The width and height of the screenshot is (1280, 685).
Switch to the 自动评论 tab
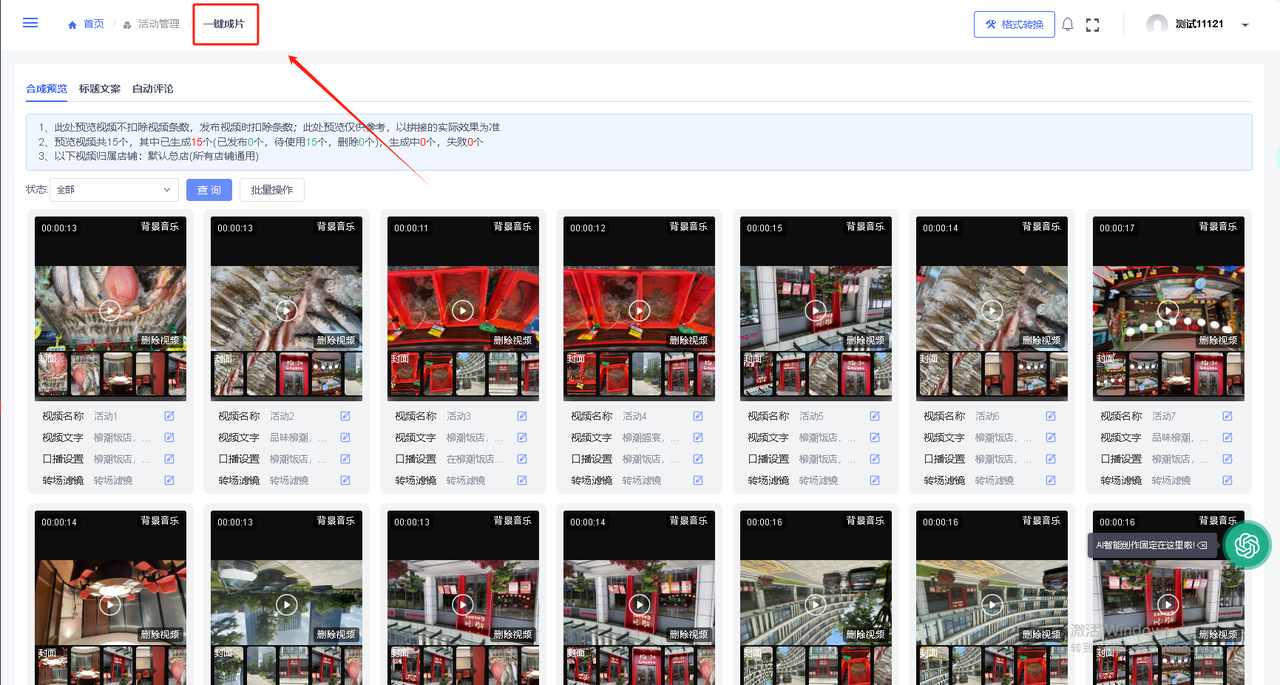click(153, 89)
